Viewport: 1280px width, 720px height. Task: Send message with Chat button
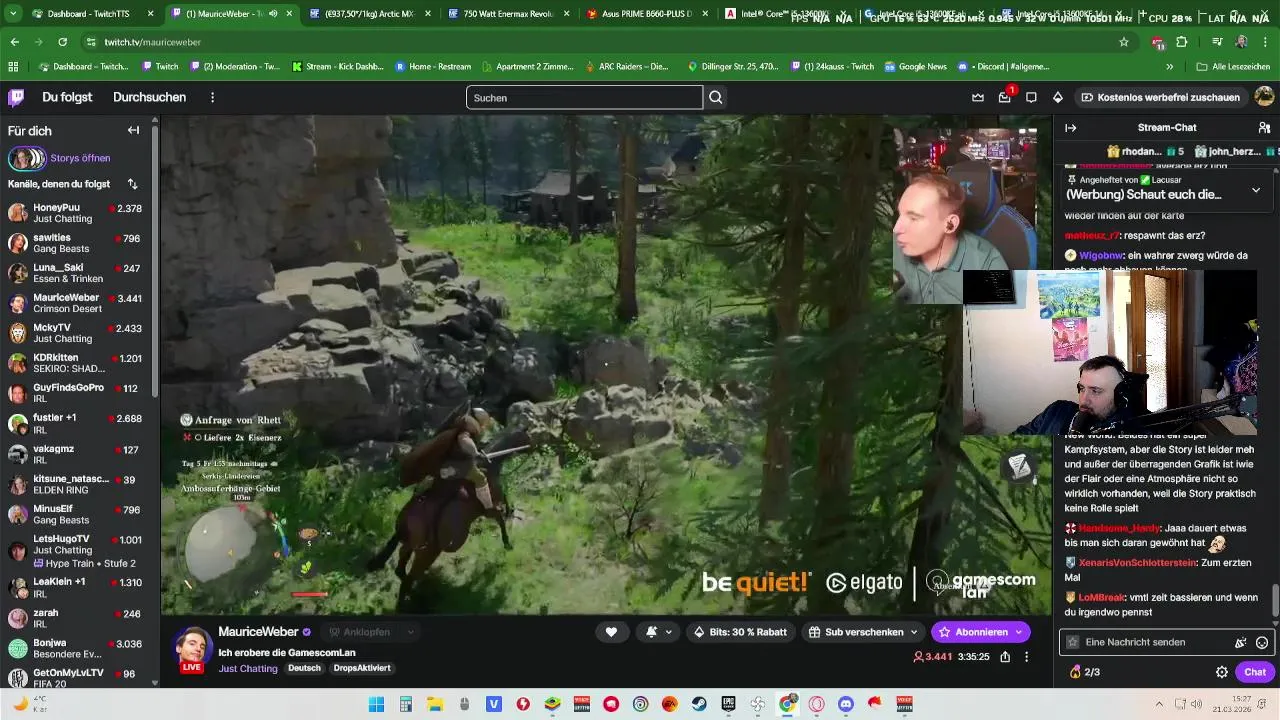[1255, 672]
